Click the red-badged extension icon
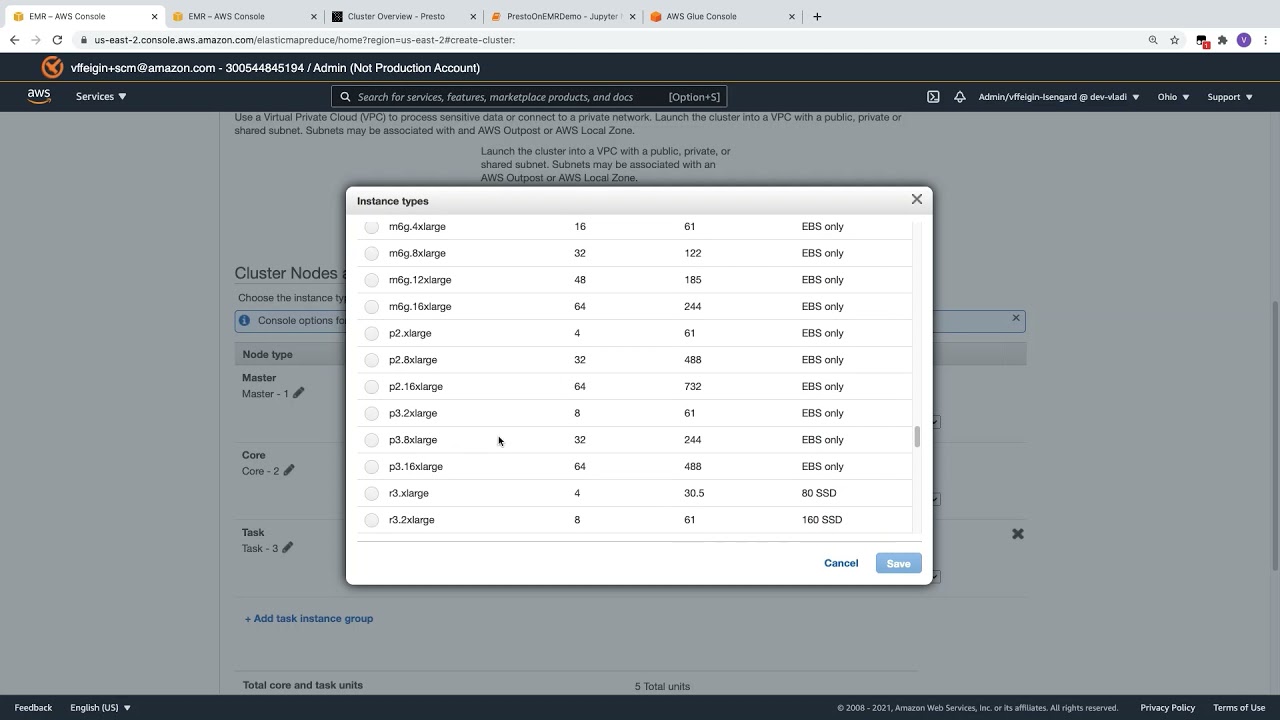This screenshot has height=720, width=1280. pyautogui.click(x=1203, y=41)
